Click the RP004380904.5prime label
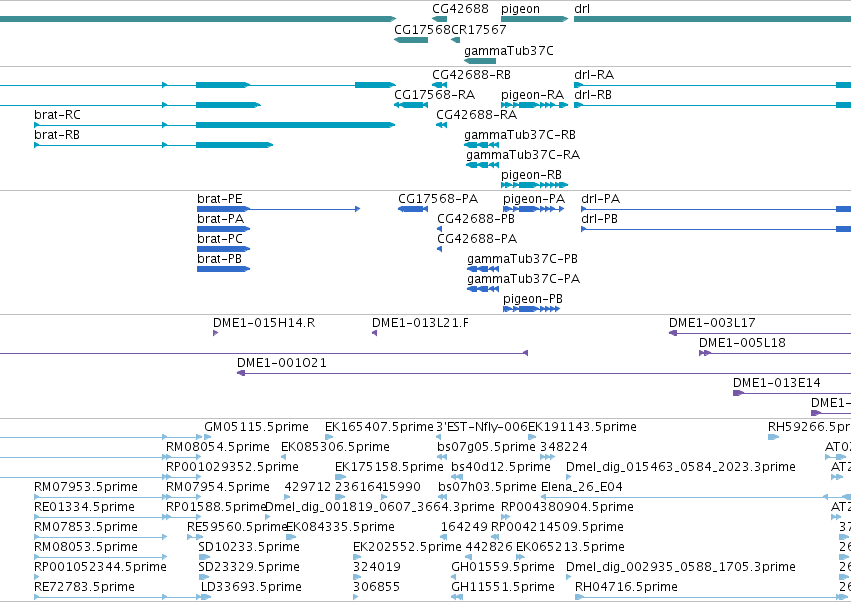The width and height of the screenshot is (851, 602). 567,508
